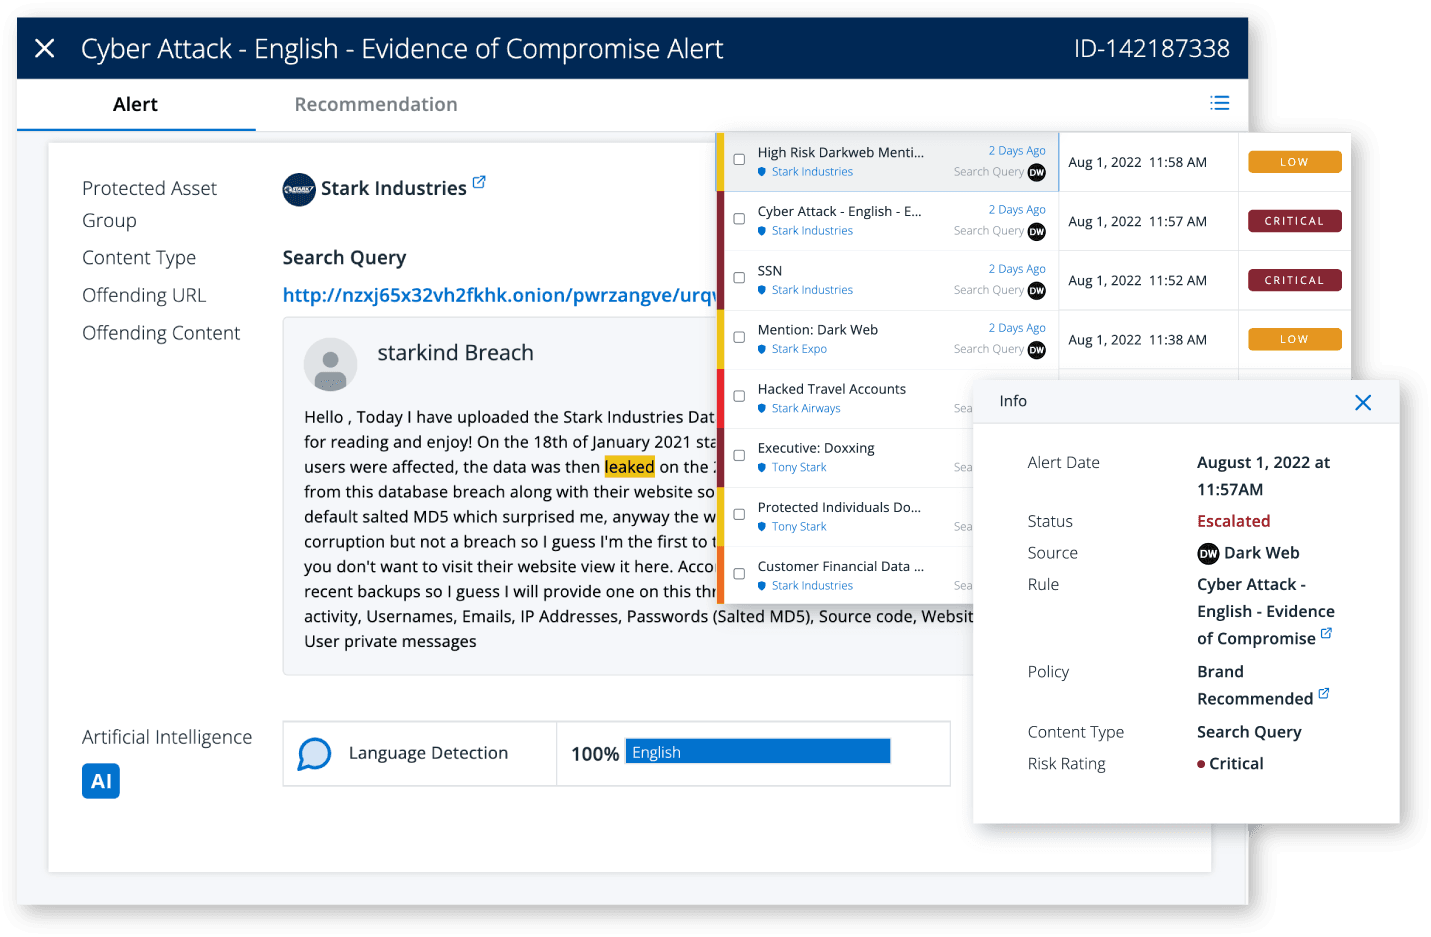Open Stark Industries link under SSN alert
Screen dimensions: 1431x937
[x=812, y=290]
